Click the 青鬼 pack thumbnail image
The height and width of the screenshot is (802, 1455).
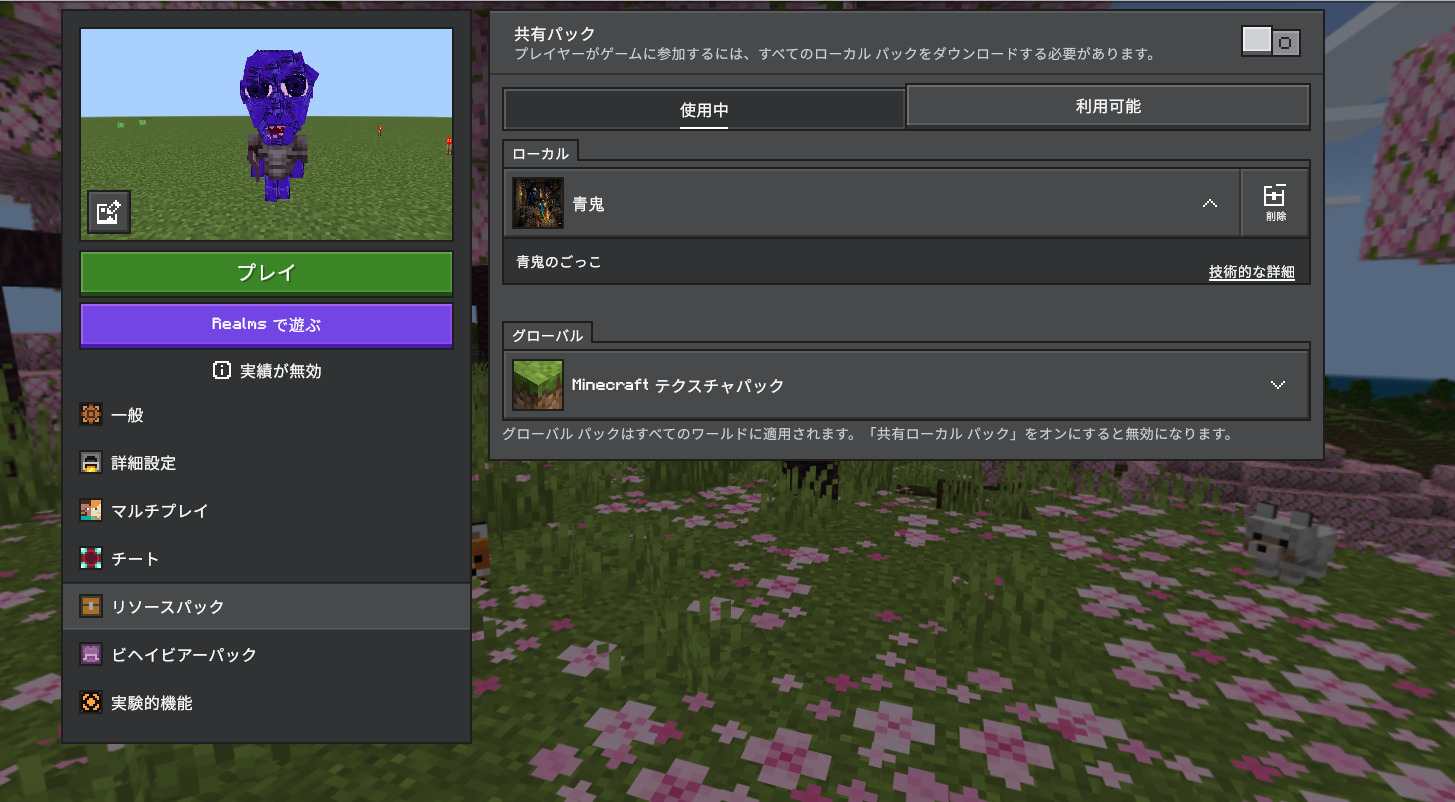point(538,203)
